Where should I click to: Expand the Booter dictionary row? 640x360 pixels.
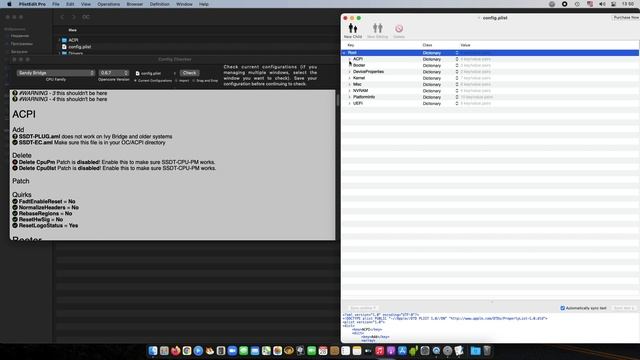pyautogui.click(x=350, y=65)
